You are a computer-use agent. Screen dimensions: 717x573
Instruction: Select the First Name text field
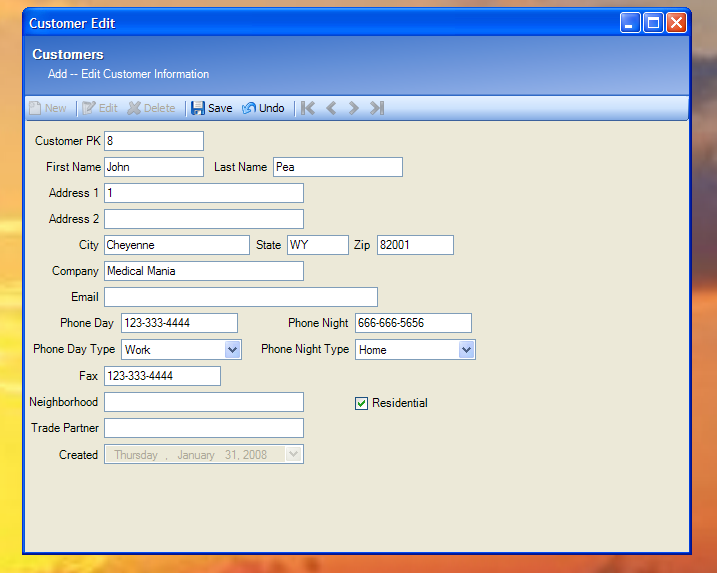pos(153,167)
